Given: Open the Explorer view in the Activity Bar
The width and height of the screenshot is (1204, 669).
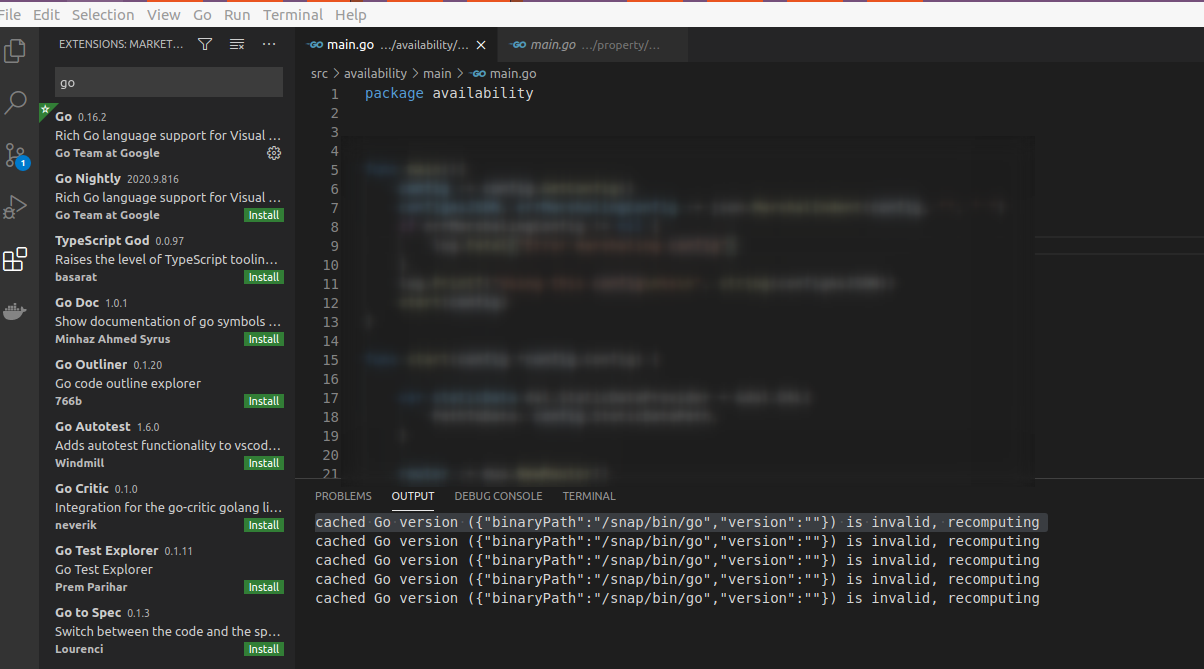Looking at the screenshot, I should click(x=15, y=50).
